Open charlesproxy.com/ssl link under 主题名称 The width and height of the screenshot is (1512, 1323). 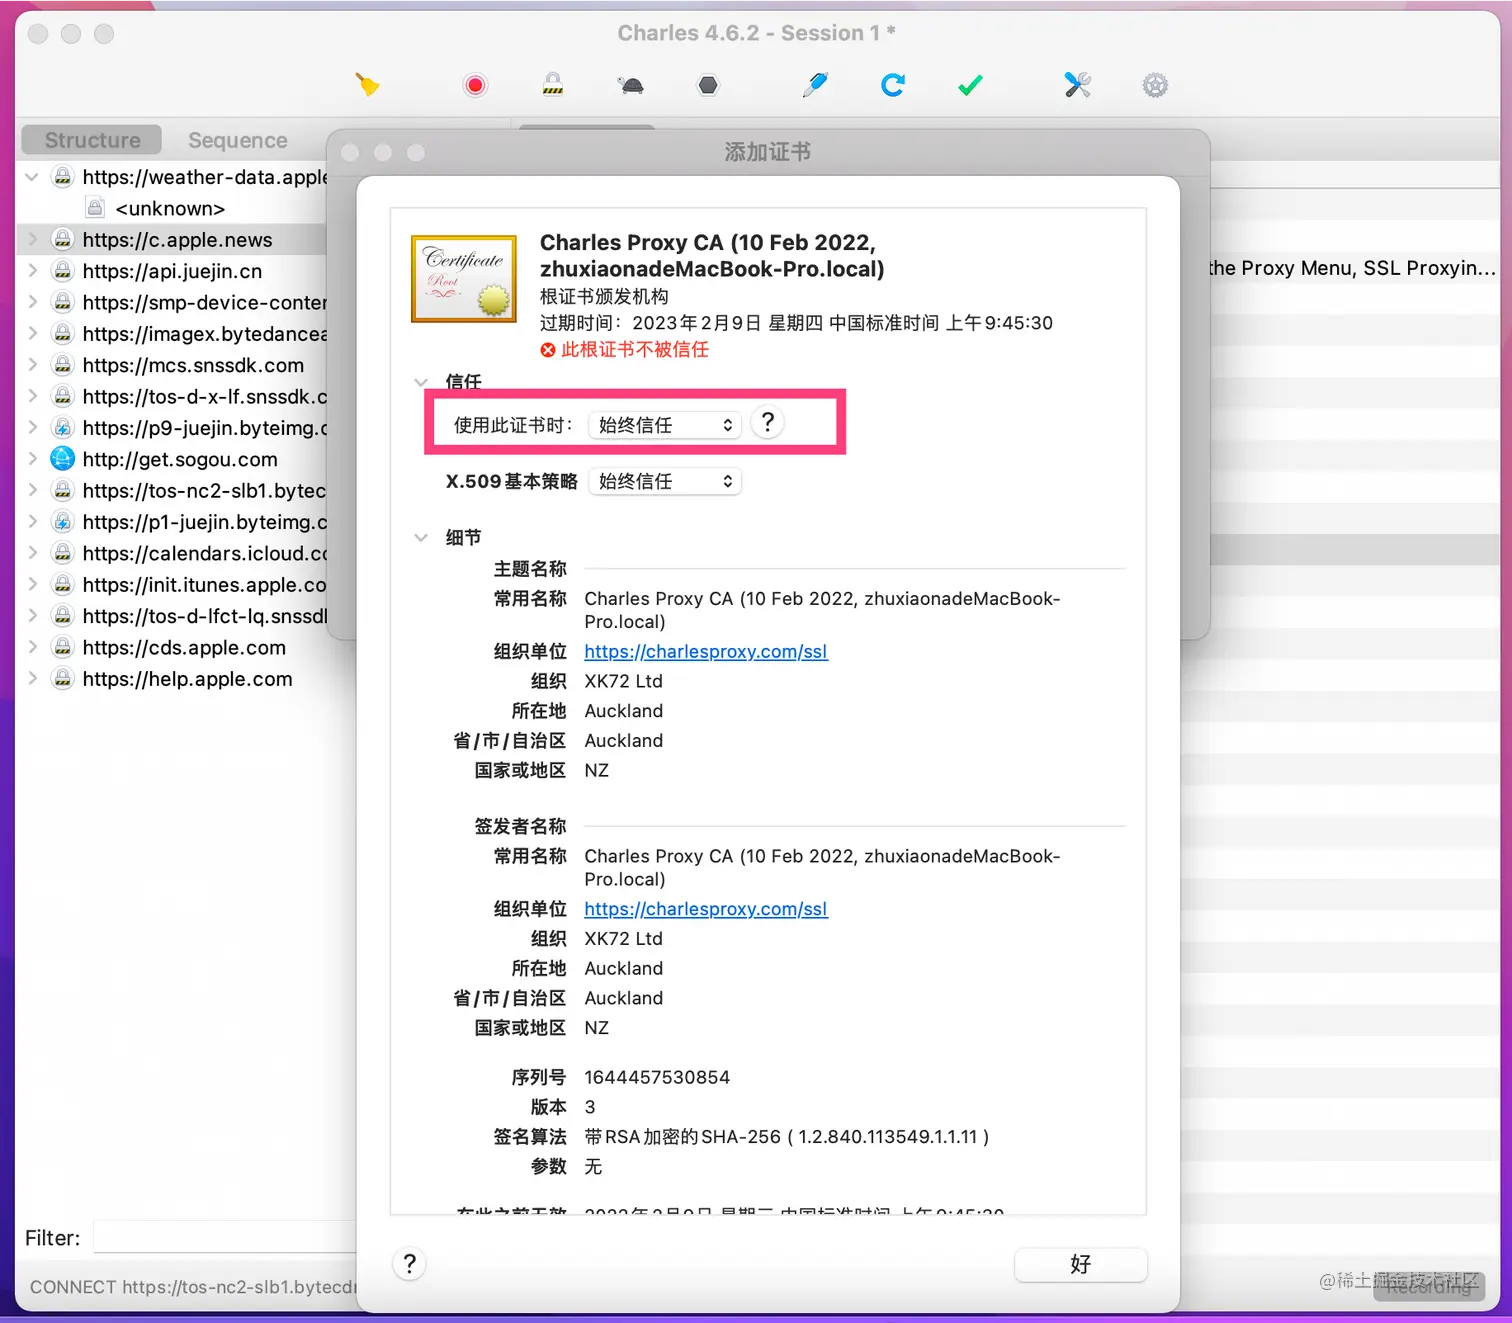pyautogui.click(x=706, y=651)
